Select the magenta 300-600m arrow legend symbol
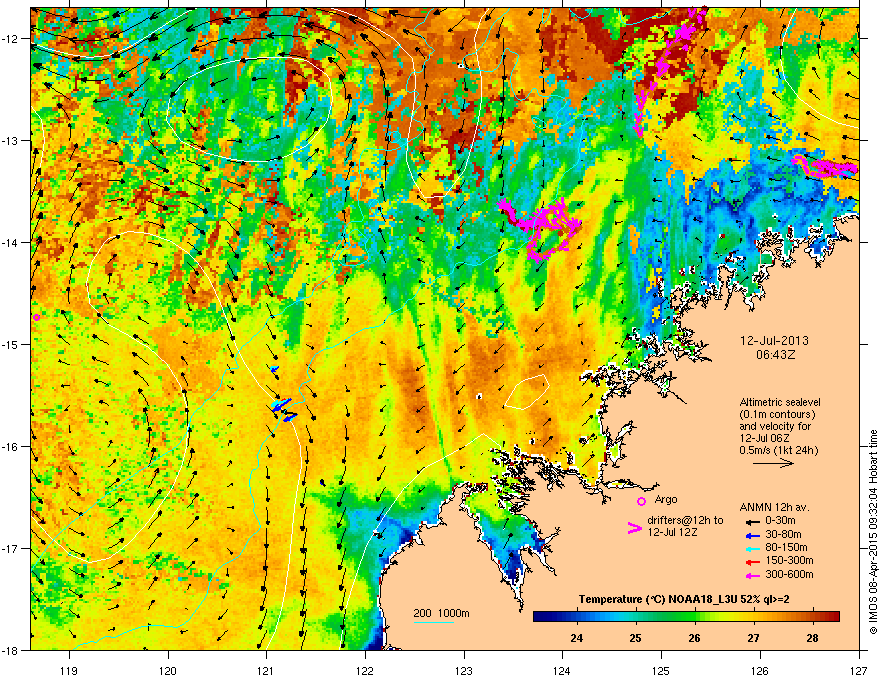 (x=752, y=575)
